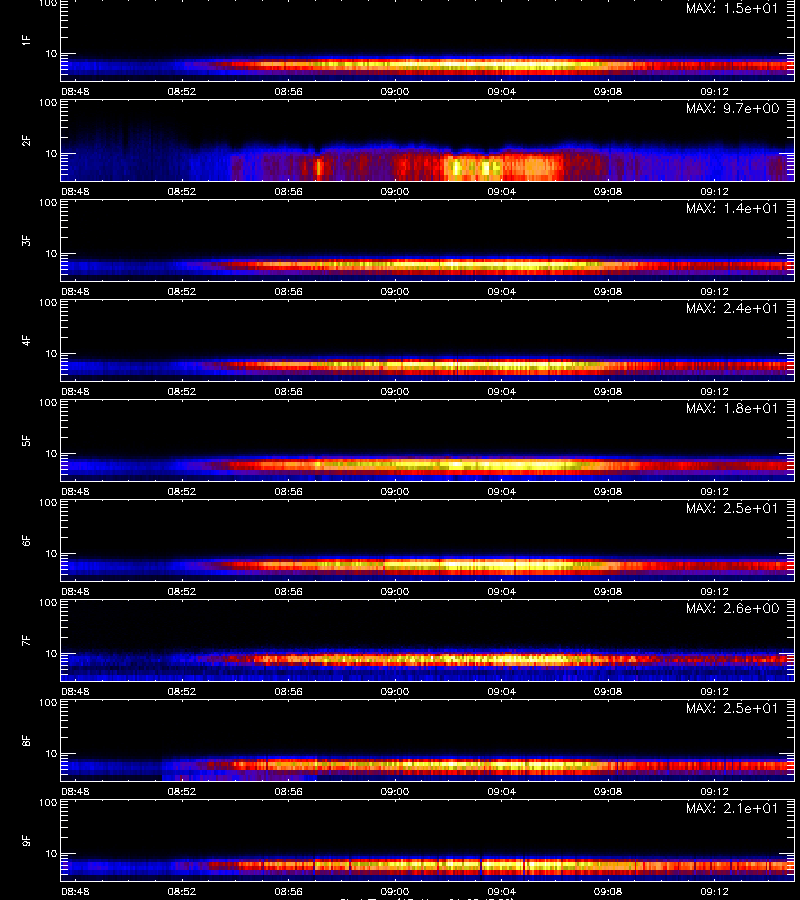
Task: Click the 3F panel axis label
Action: 26,240
